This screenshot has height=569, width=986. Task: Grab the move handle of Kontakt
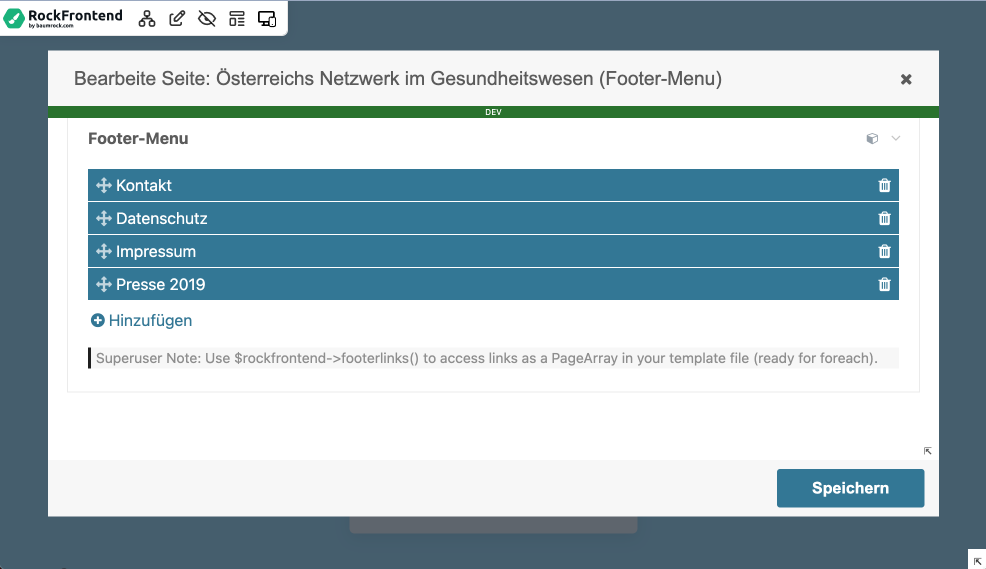click(103, 185)
